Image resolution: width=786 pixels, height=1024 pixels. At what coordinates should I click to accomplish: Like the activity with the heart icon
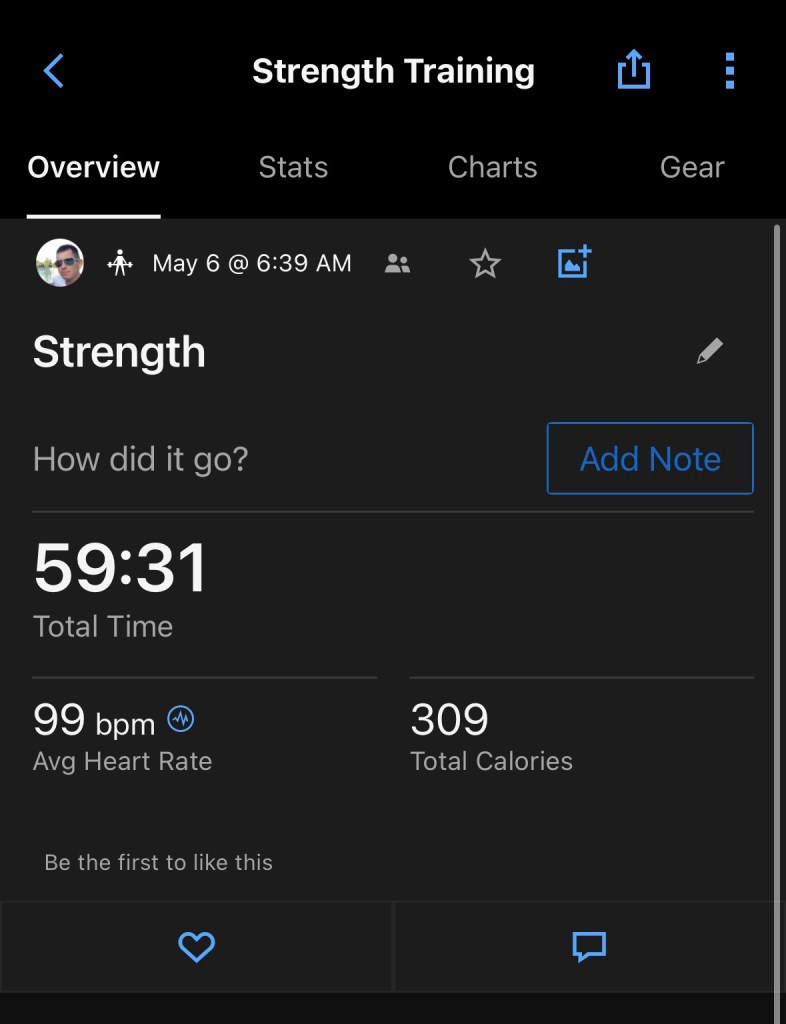tap(196, 946)
